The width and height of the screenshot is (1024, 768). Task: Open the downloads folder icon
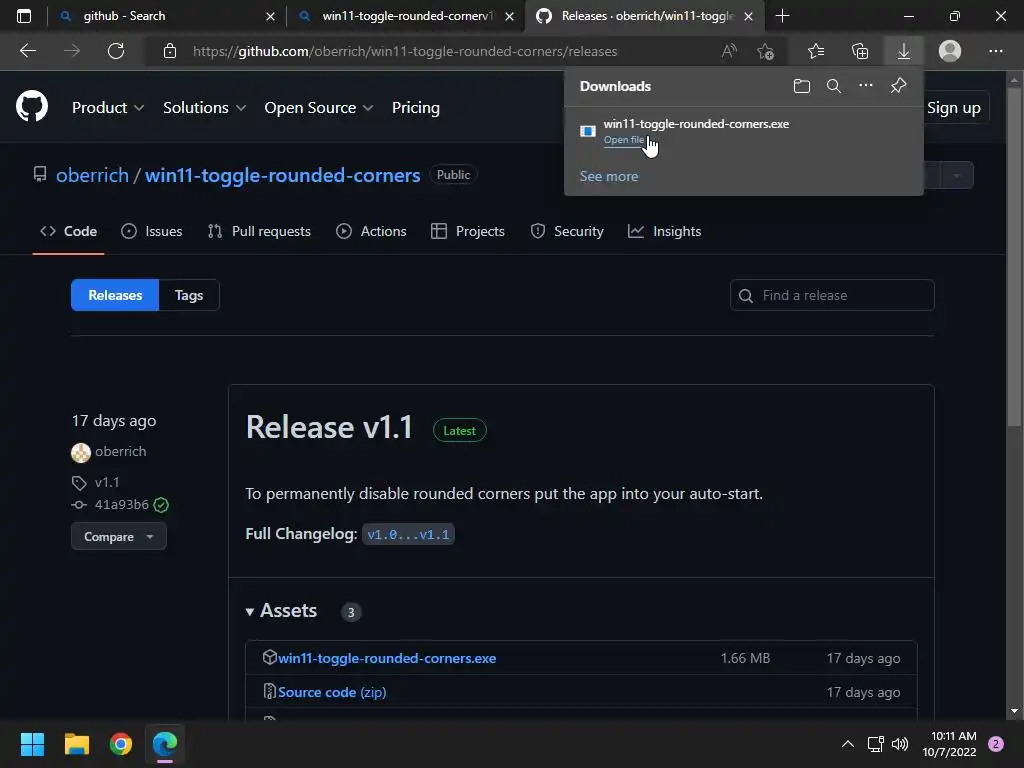pyautogui.click(x=801, y=86)
